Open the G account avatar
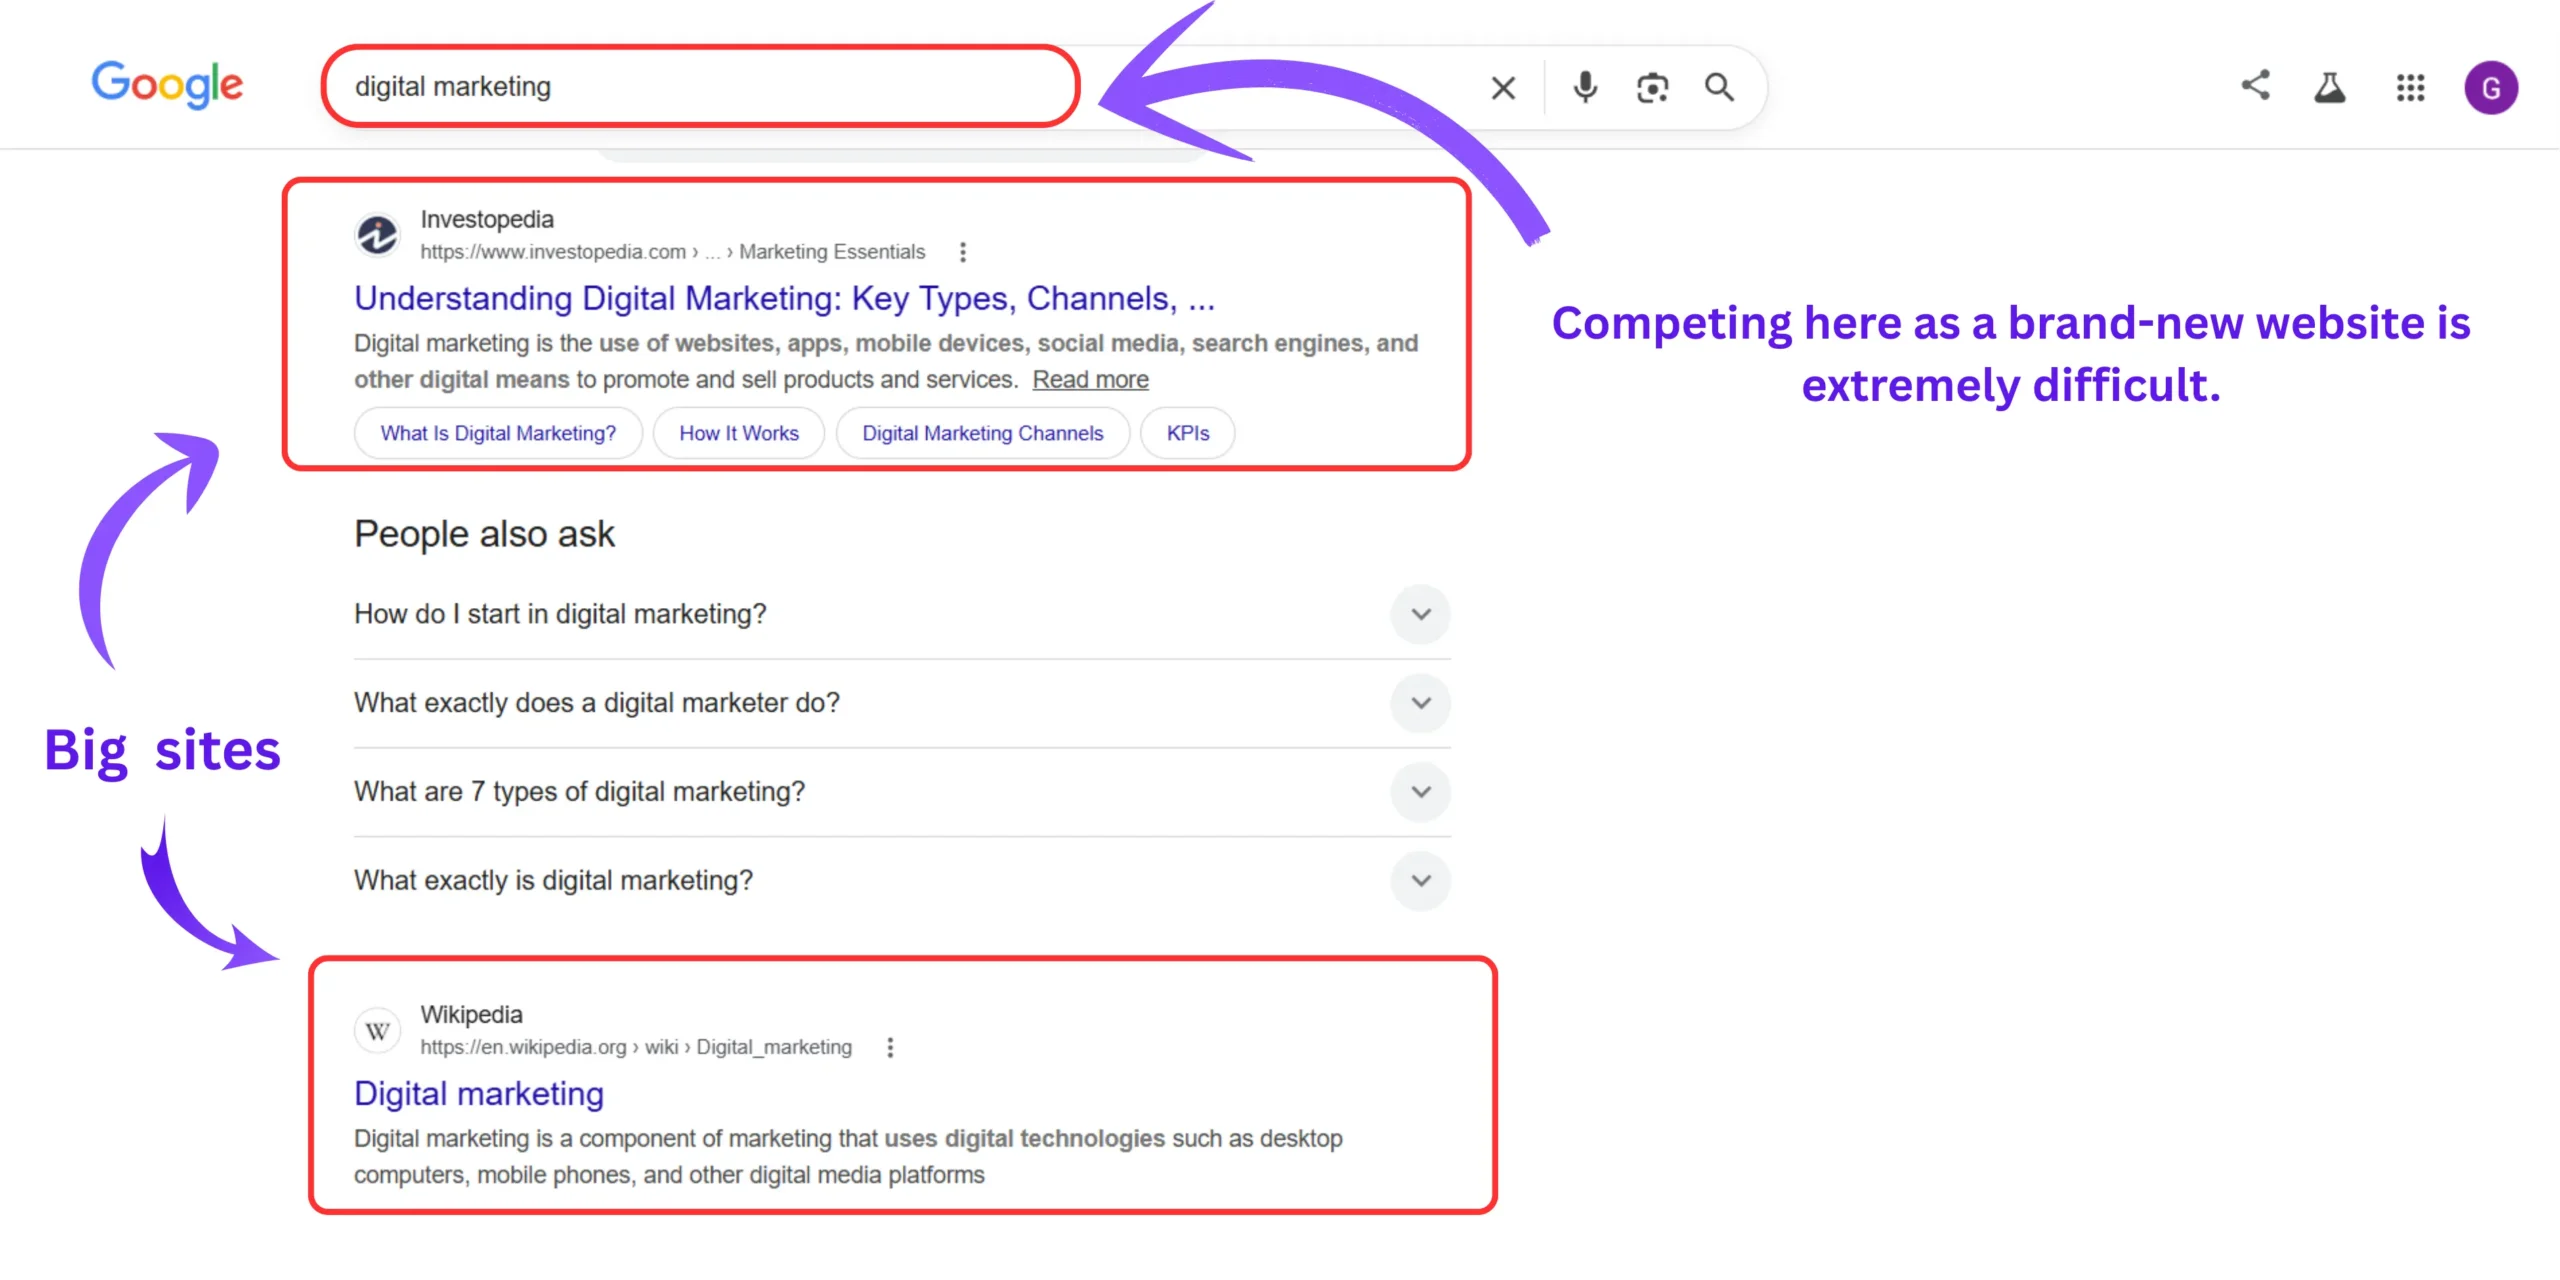 point(2491,88)
